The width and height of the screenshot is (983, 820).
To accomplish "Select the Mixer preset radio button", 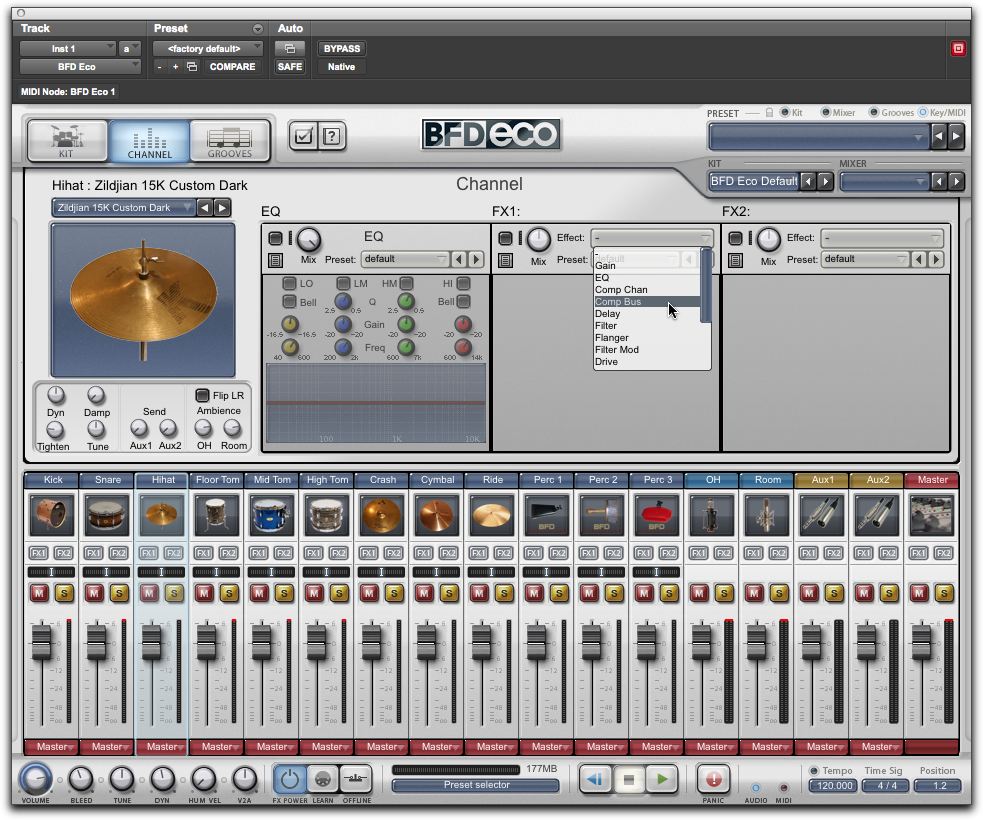I will point(826,112).
